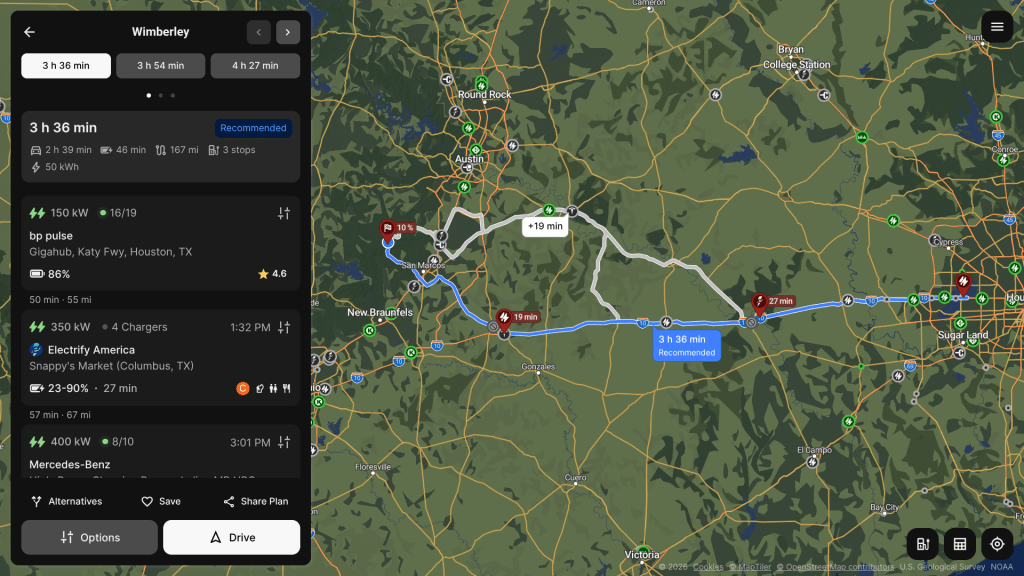Go to the next plan with right chevron

[288, 32]
